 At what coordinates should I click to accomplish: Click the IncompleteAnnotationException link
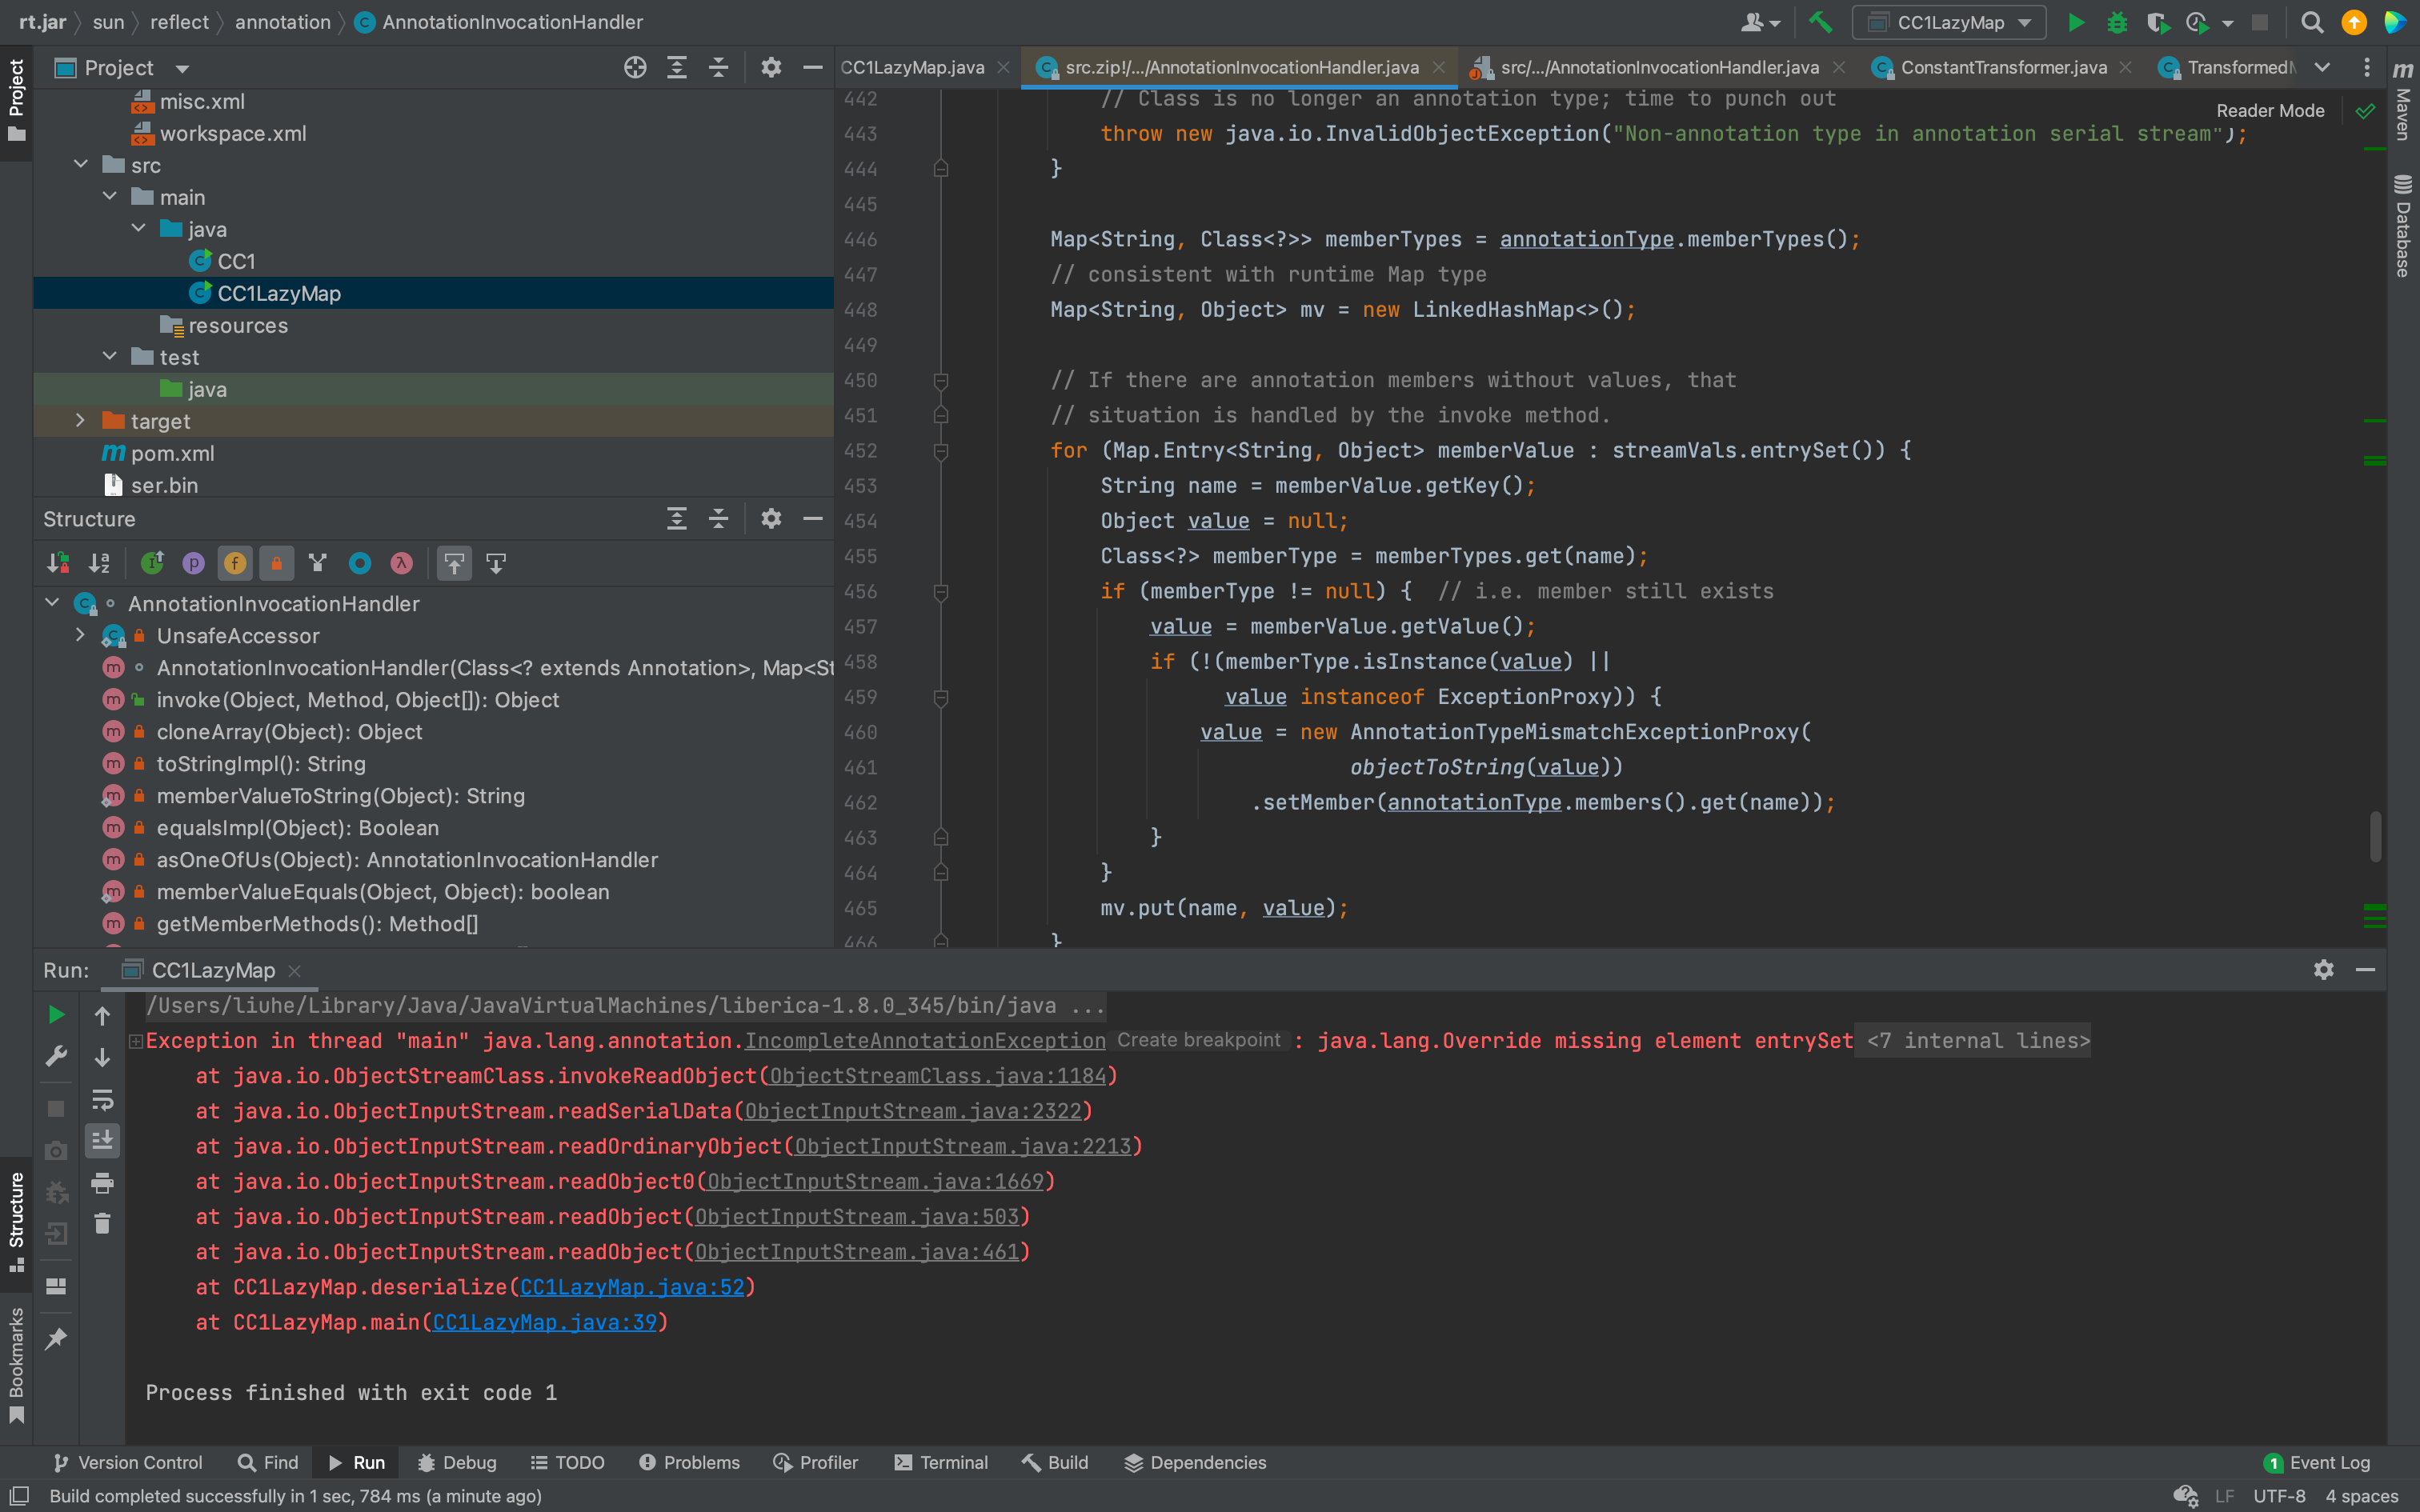pyautogui.click(x=925, y=1040)
